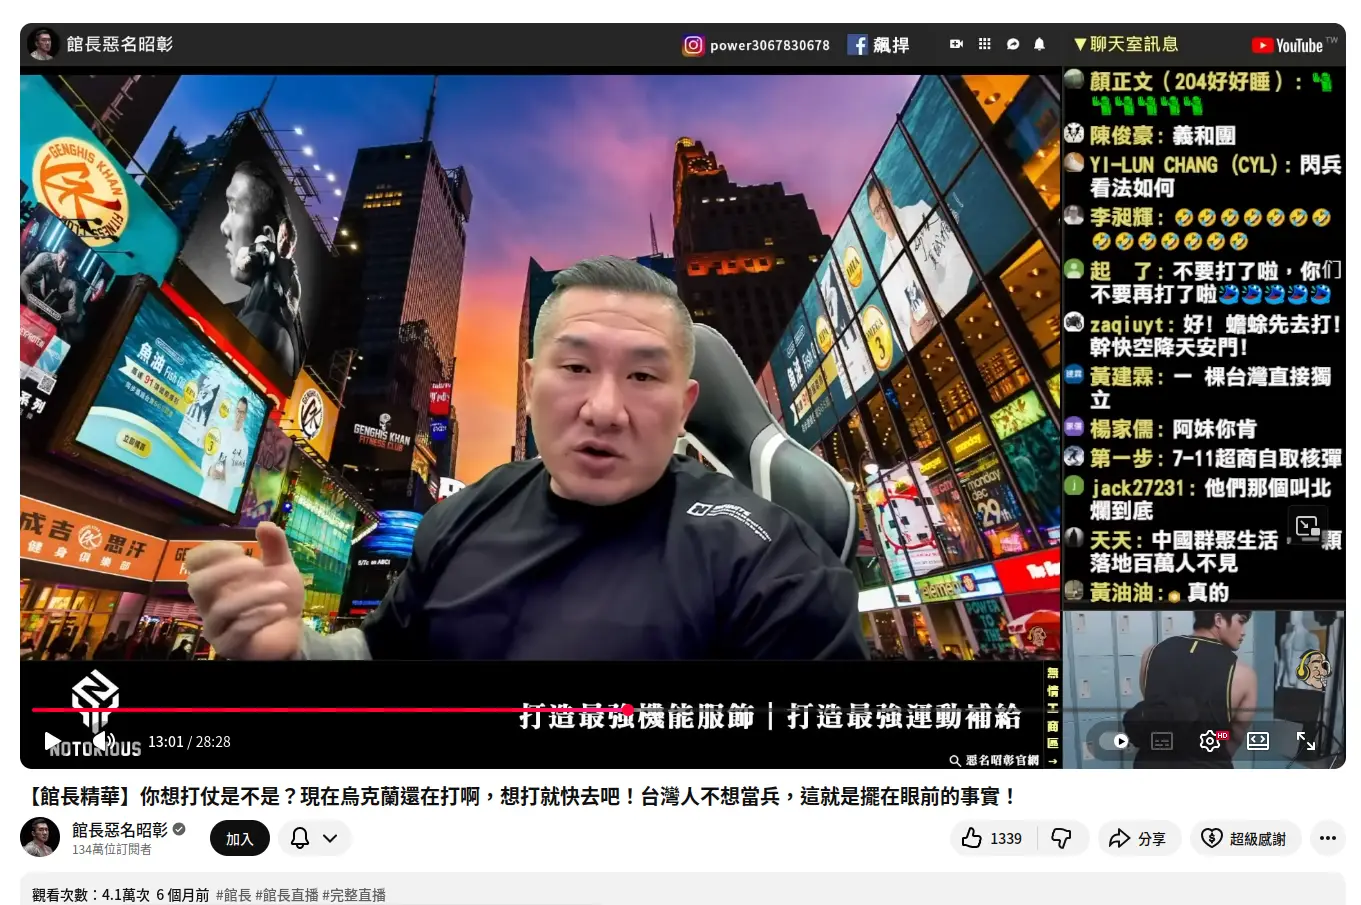Dislike the video with thumbs-down

[1062, 838]
